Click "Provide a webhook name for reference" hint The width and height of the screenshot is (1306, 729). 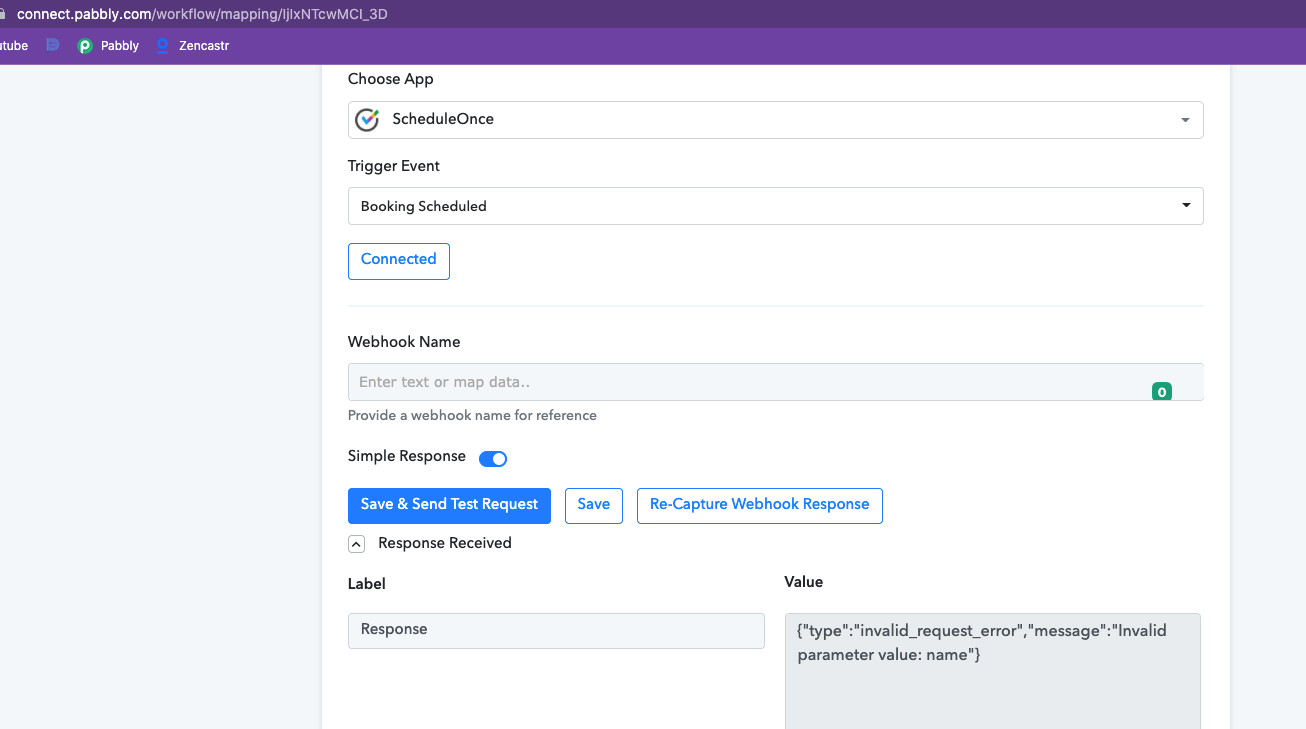tap(472, 416)
